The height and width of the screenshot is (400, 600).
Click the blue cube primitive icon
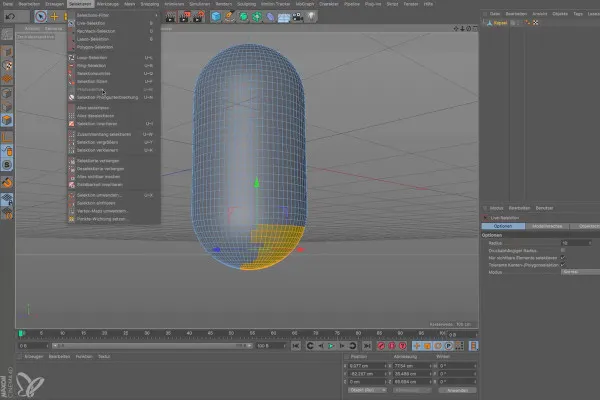click(216, 16)
